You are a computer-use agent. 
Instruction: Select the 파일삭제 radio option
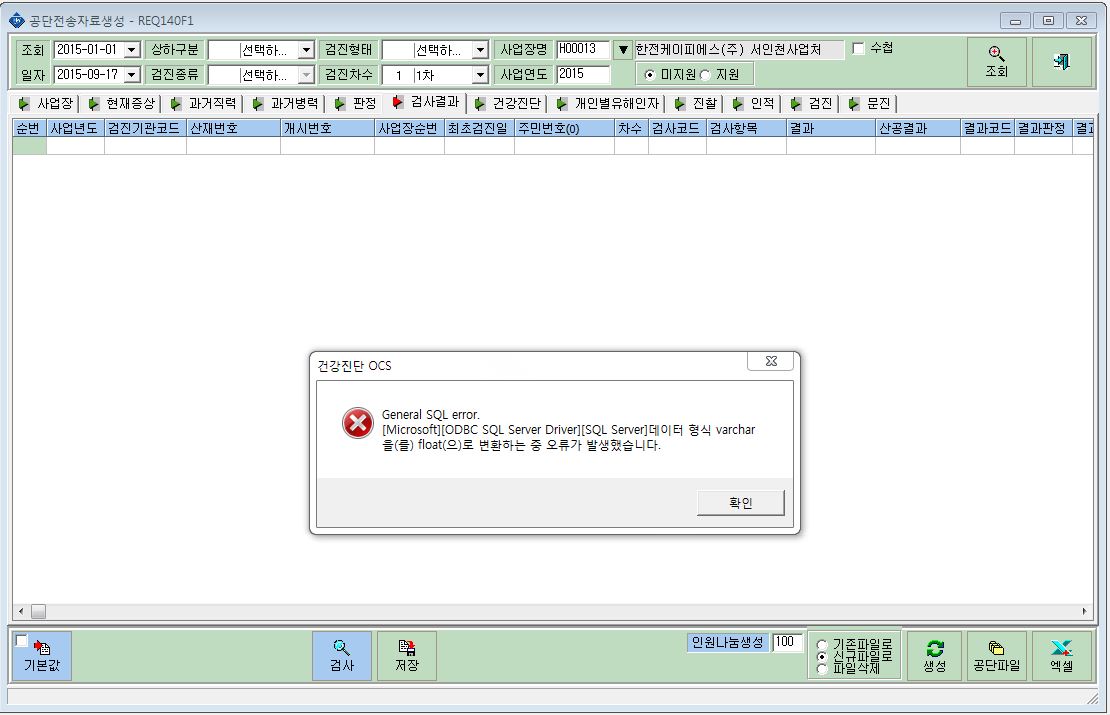[822, 668]
